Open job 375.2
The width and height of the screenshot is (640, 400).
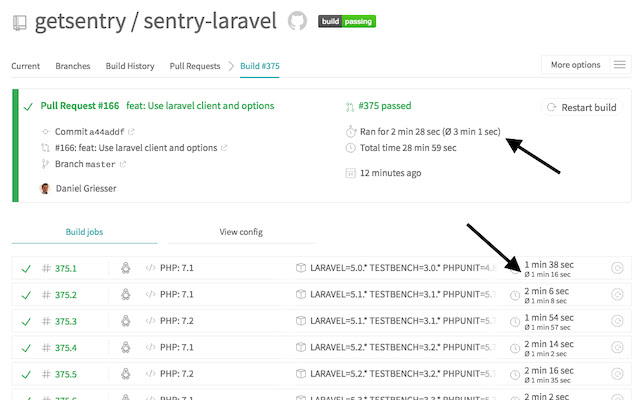click(x=66, y=295)
